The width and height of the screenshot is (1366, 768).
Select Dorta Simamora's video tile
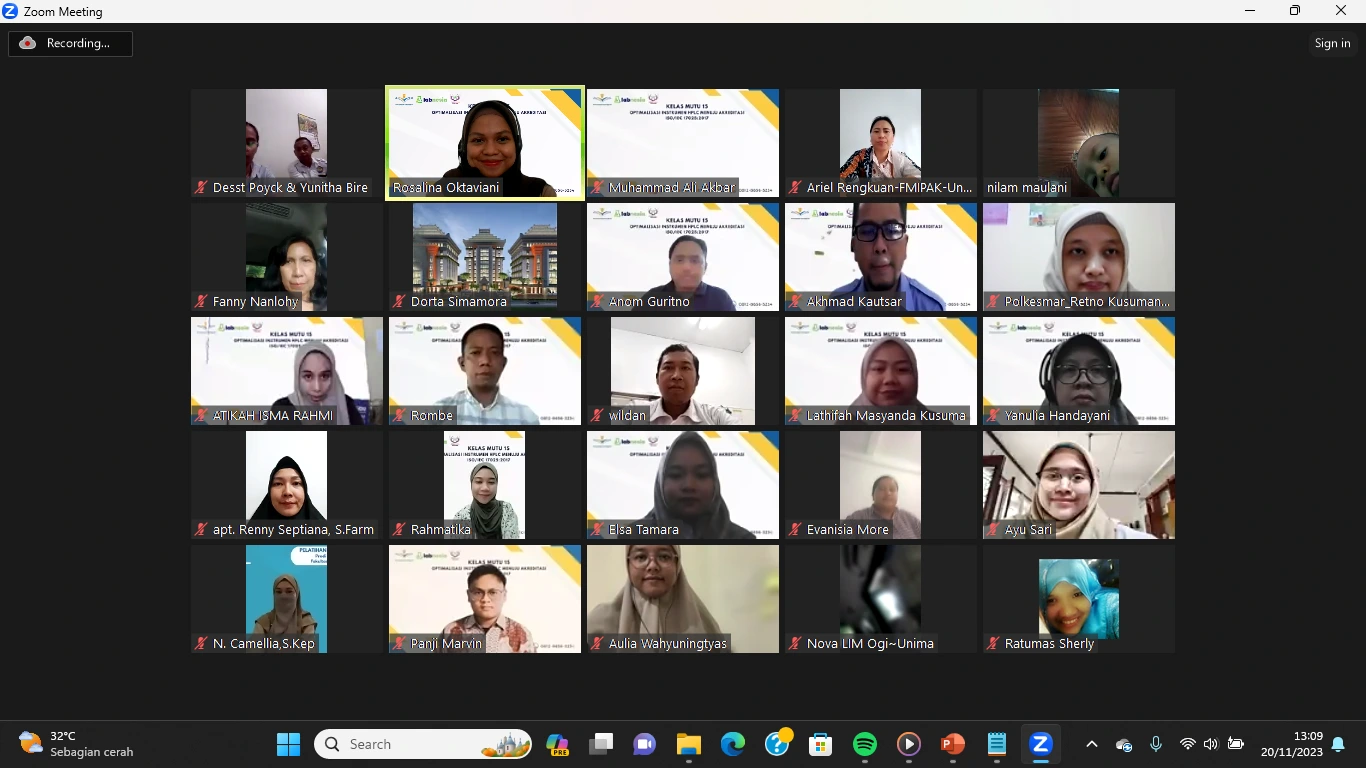pos(484,256)
